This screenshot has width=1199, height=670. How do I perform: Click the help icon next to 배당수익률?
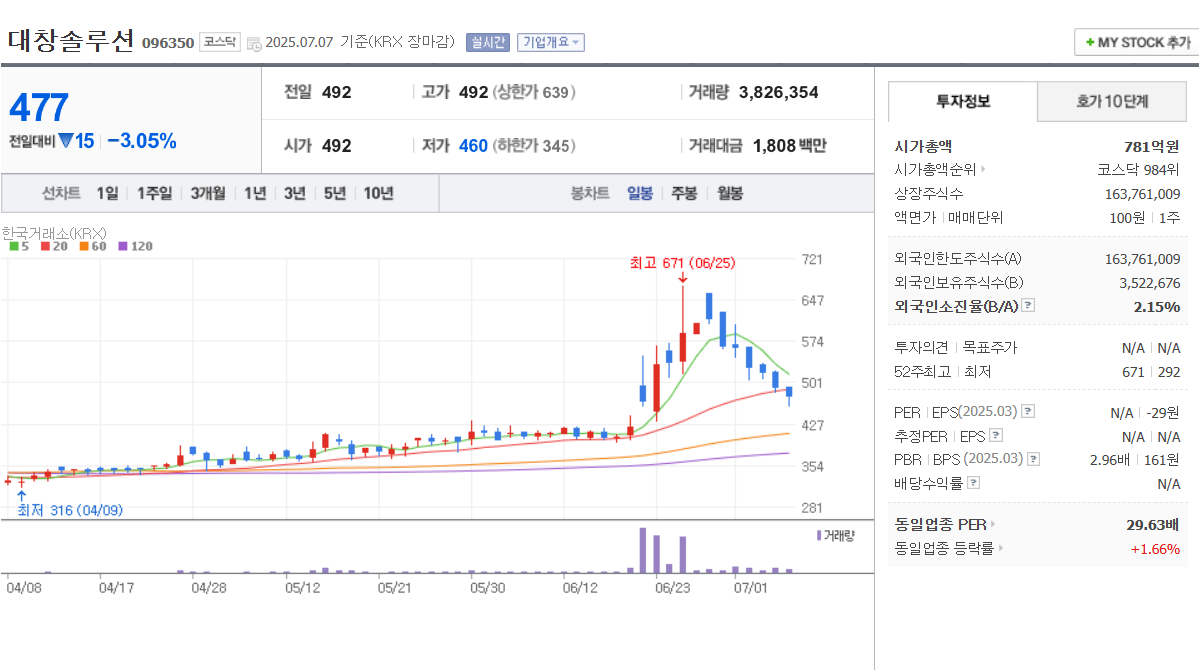coord(973,483)
